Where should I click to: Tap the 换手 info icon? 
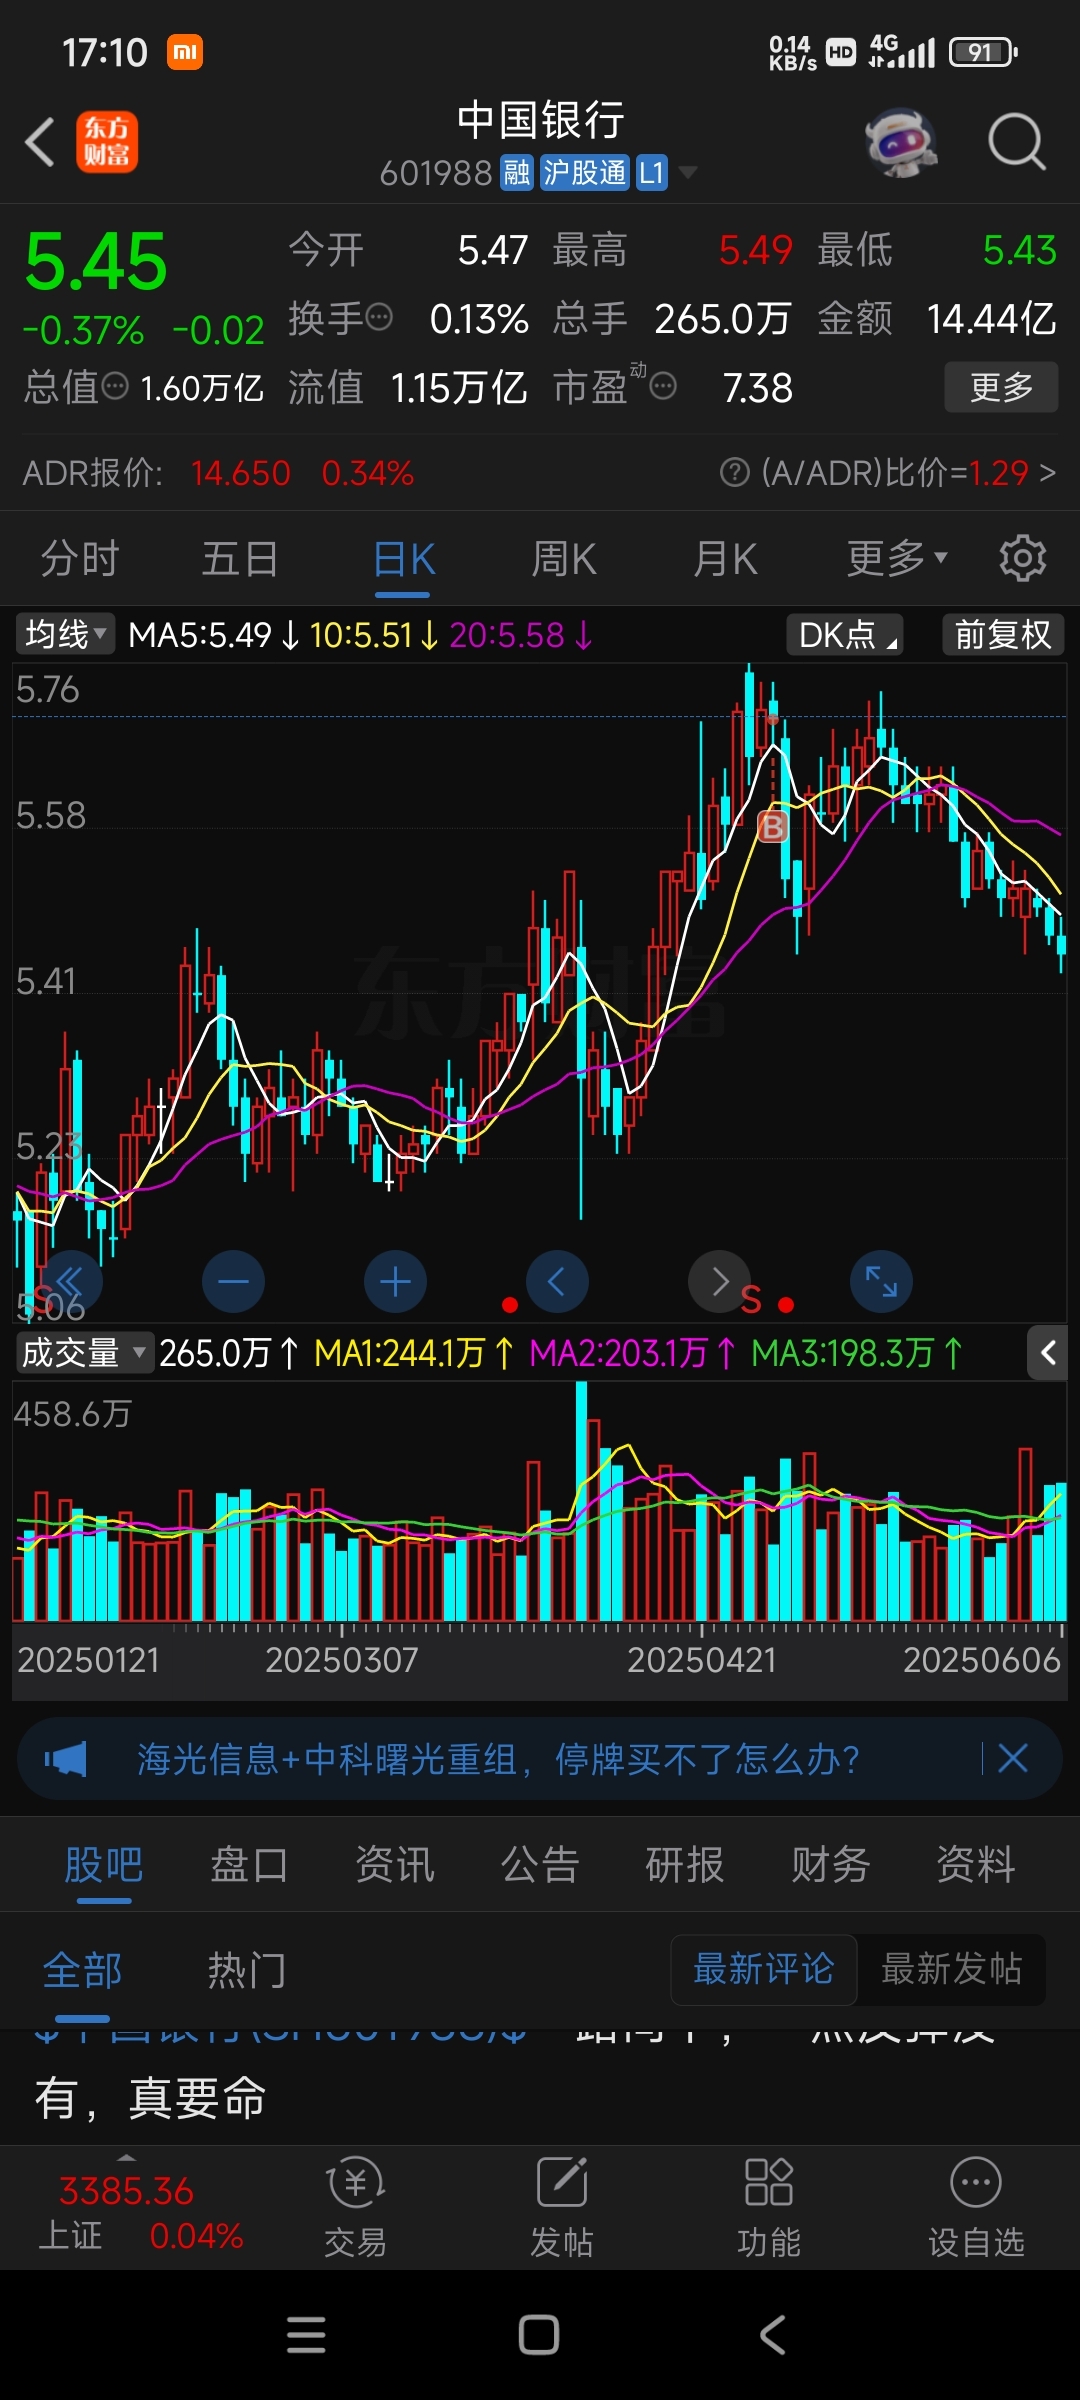coord(379,318)
